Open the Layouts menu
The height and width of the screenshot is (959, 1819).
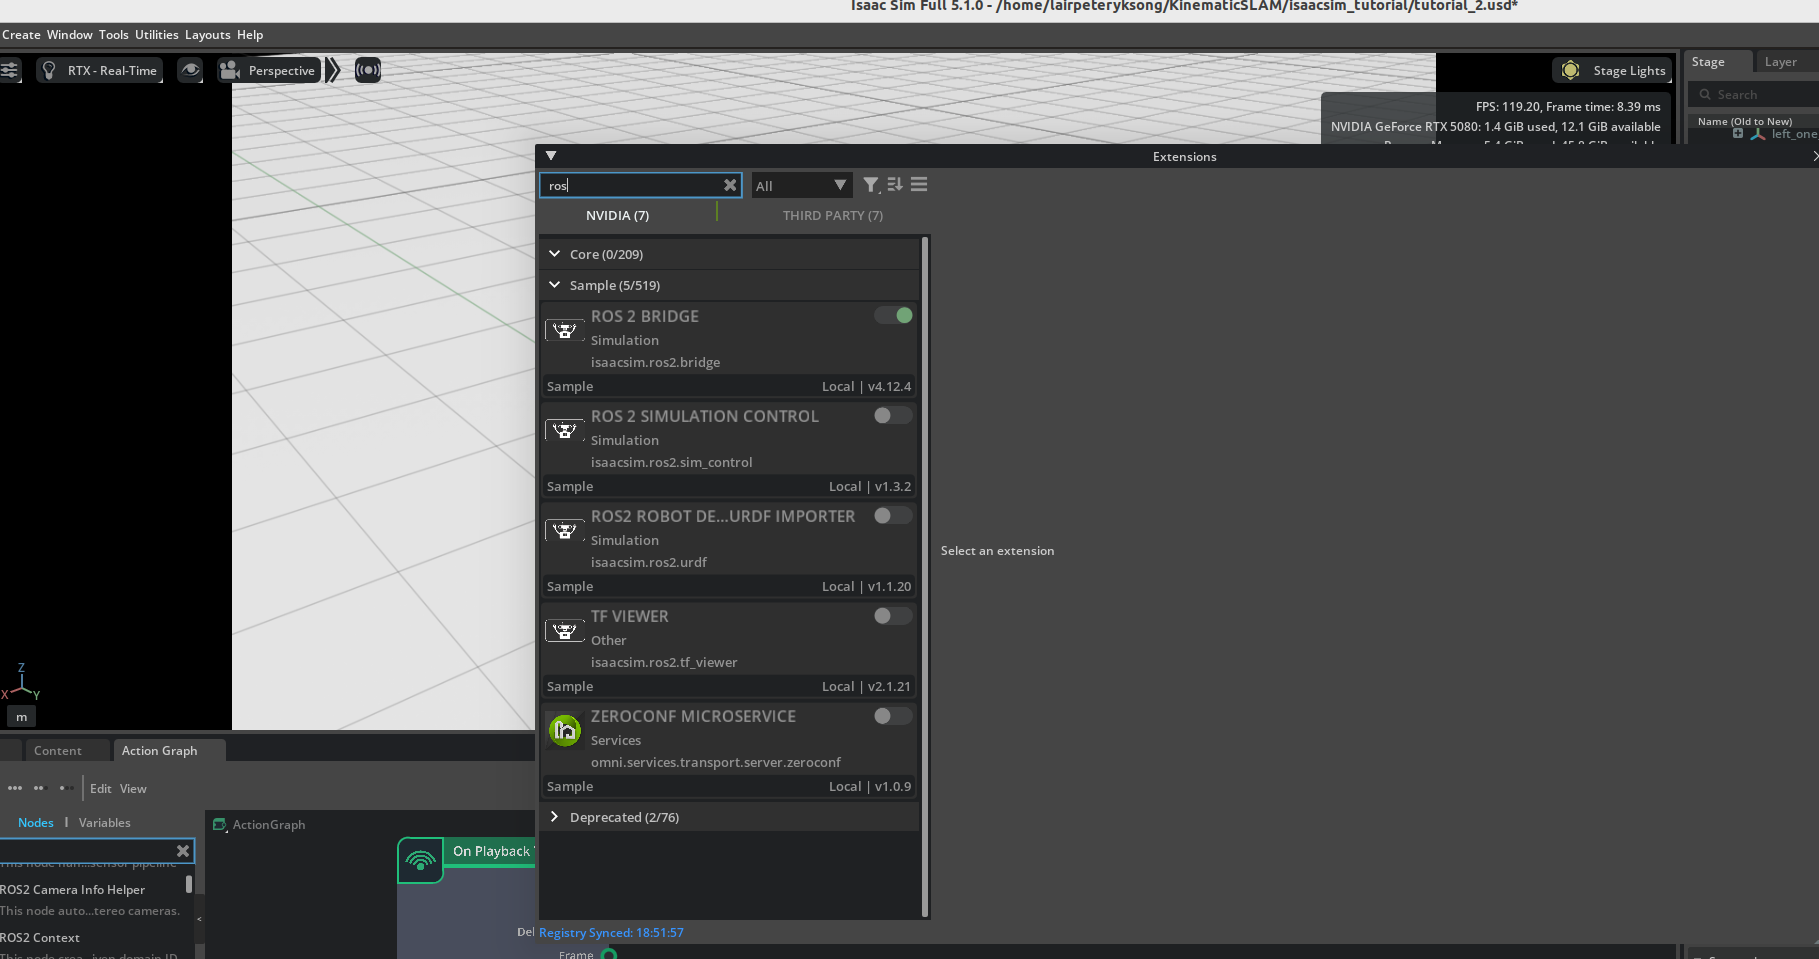click(208, 34)
